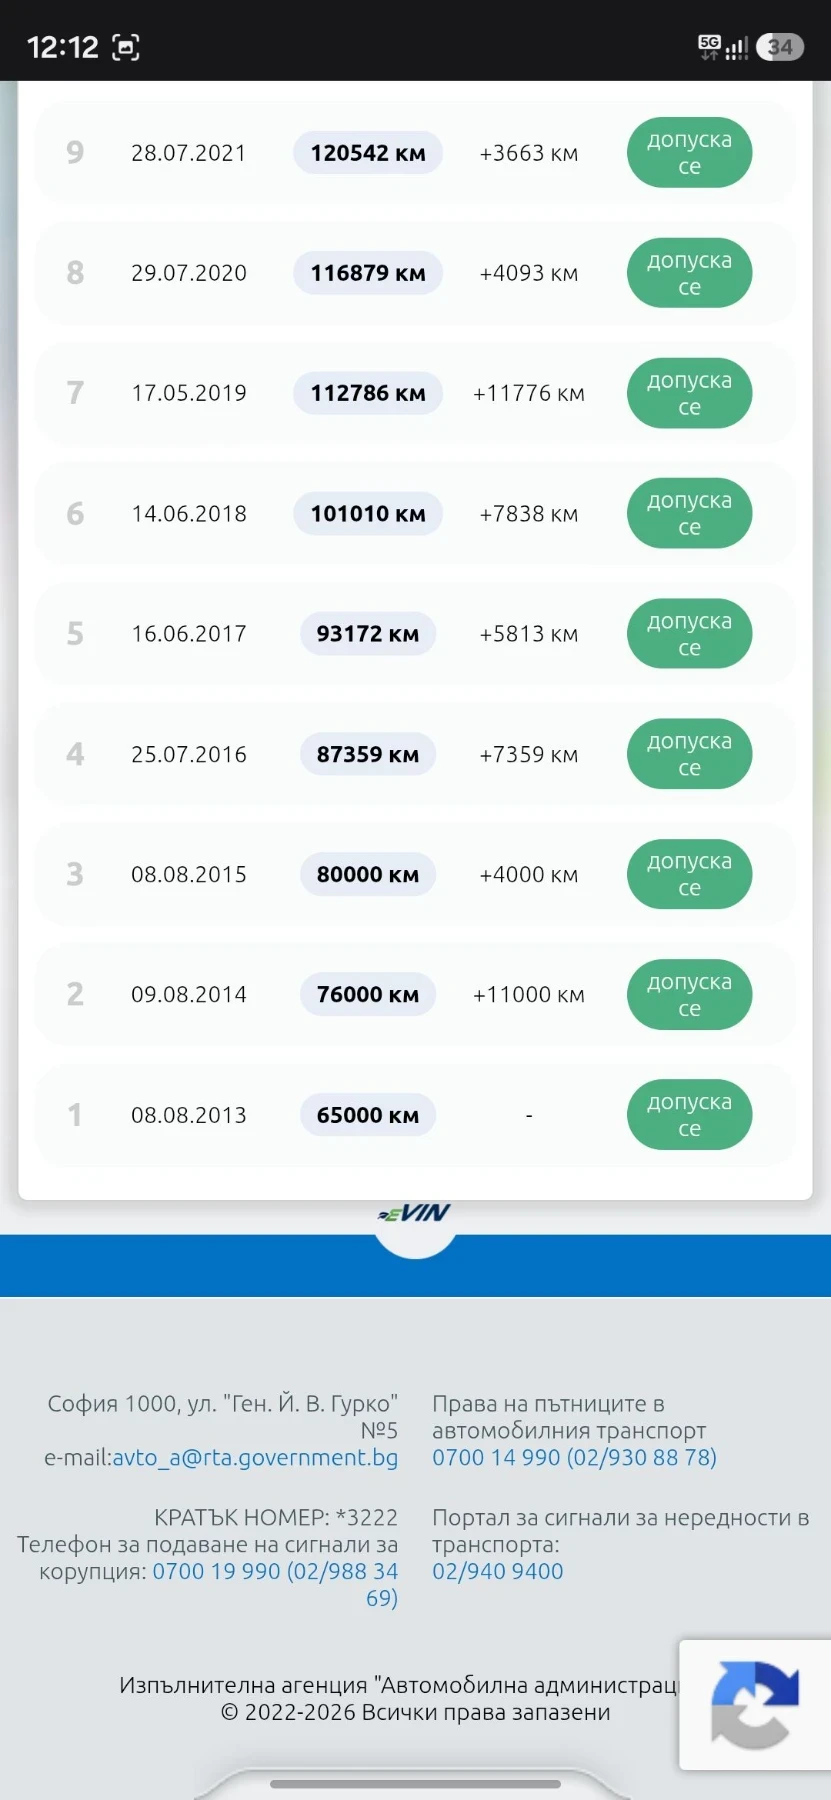Tap the 08.08.2015 inspection date
This screenshot has height=1800, width=831.
click(189, 875)
